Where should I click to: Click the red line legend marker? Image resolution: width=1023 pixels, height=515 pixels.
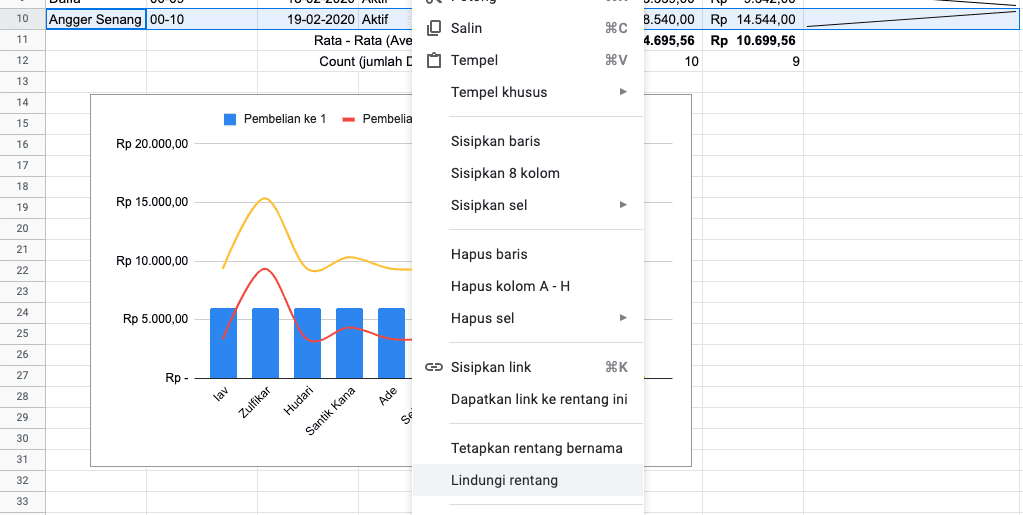[349, 119]
